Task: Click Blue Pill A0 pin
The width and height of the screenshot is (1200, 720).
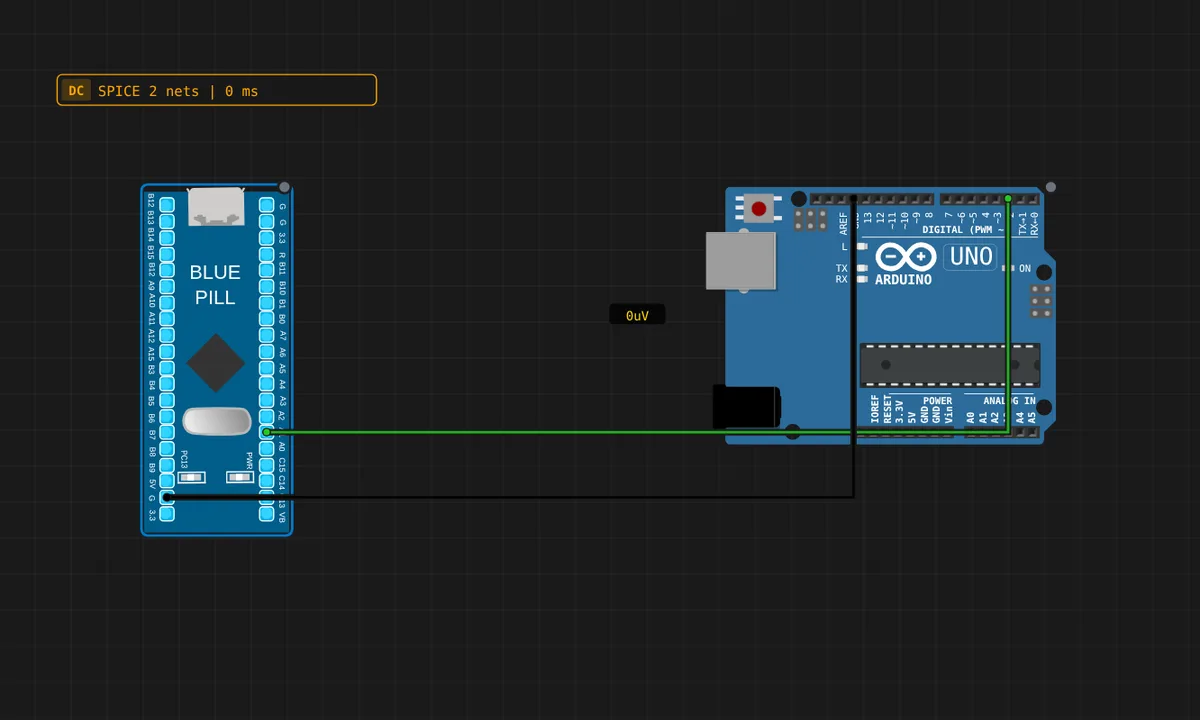Action: point(267,447)
